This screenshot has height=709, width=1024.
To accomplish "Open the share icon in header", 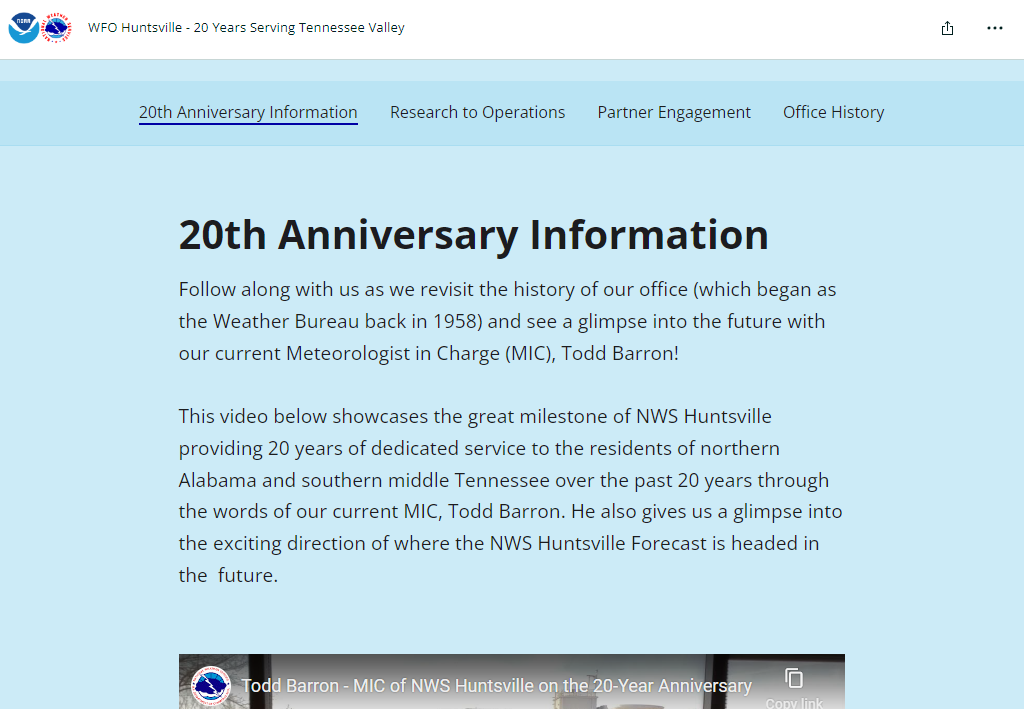I will (x=947, y=28).
